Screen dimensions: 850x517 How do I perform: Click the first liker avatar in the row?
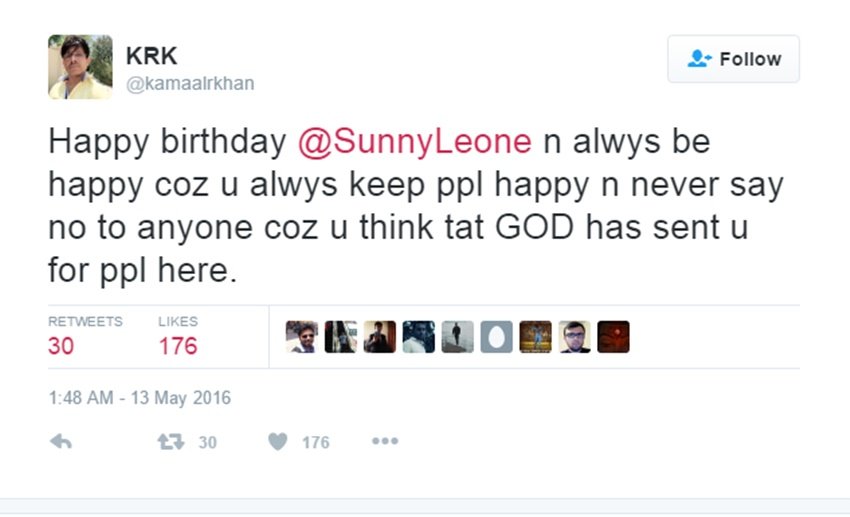[301, 337]
